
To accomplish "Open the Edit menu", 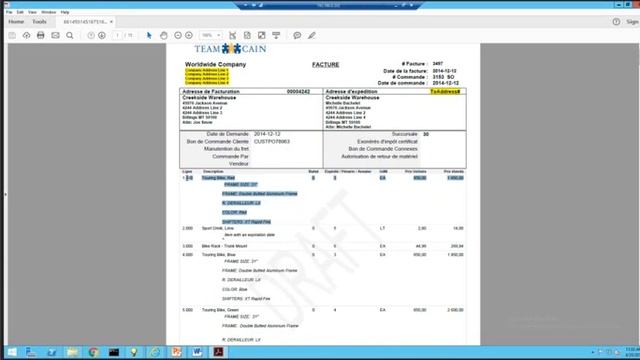I will coord(20,12).
